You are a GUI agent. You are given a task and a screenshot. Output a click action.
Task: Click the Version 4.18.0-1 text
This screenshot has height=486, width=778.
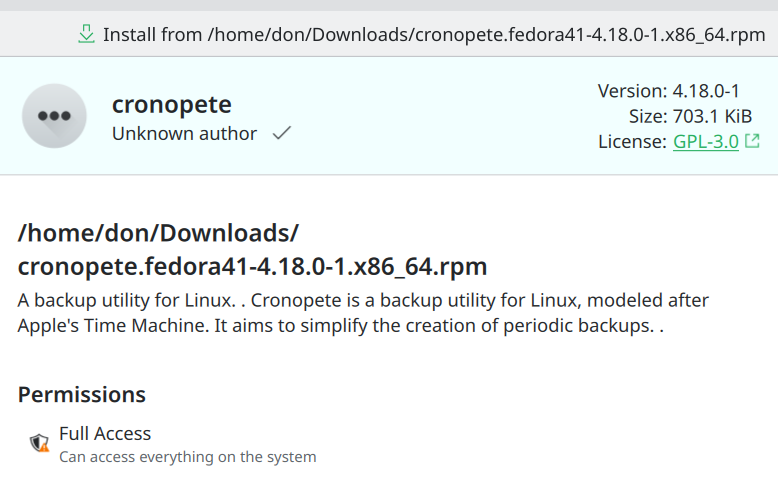[668, 91]
